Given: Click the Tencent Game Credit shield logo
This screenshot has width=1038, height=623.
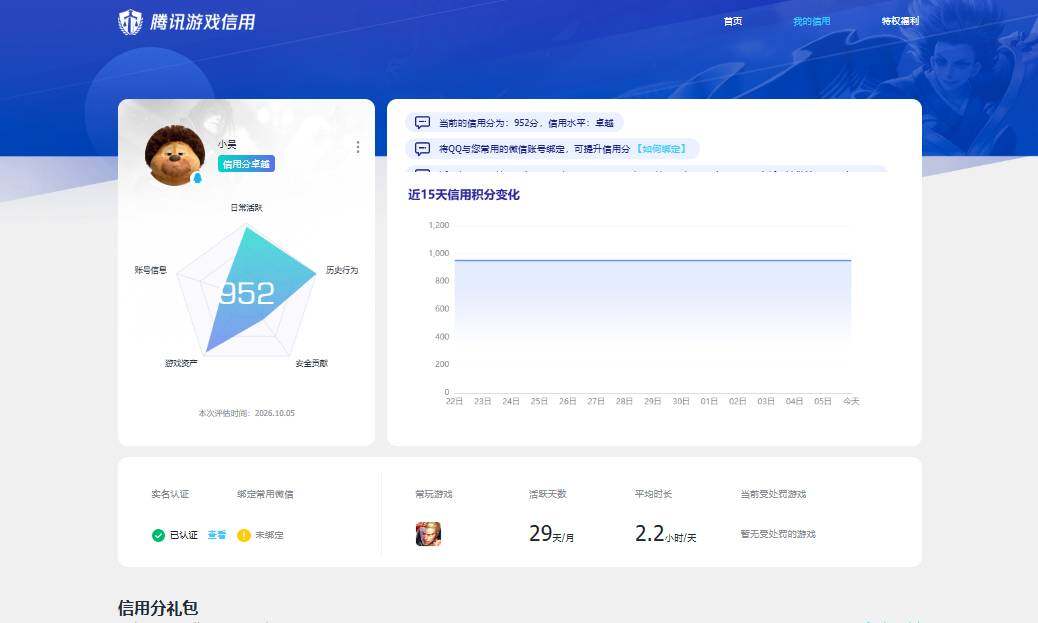Looking at the screenshot, I should 130,22.
